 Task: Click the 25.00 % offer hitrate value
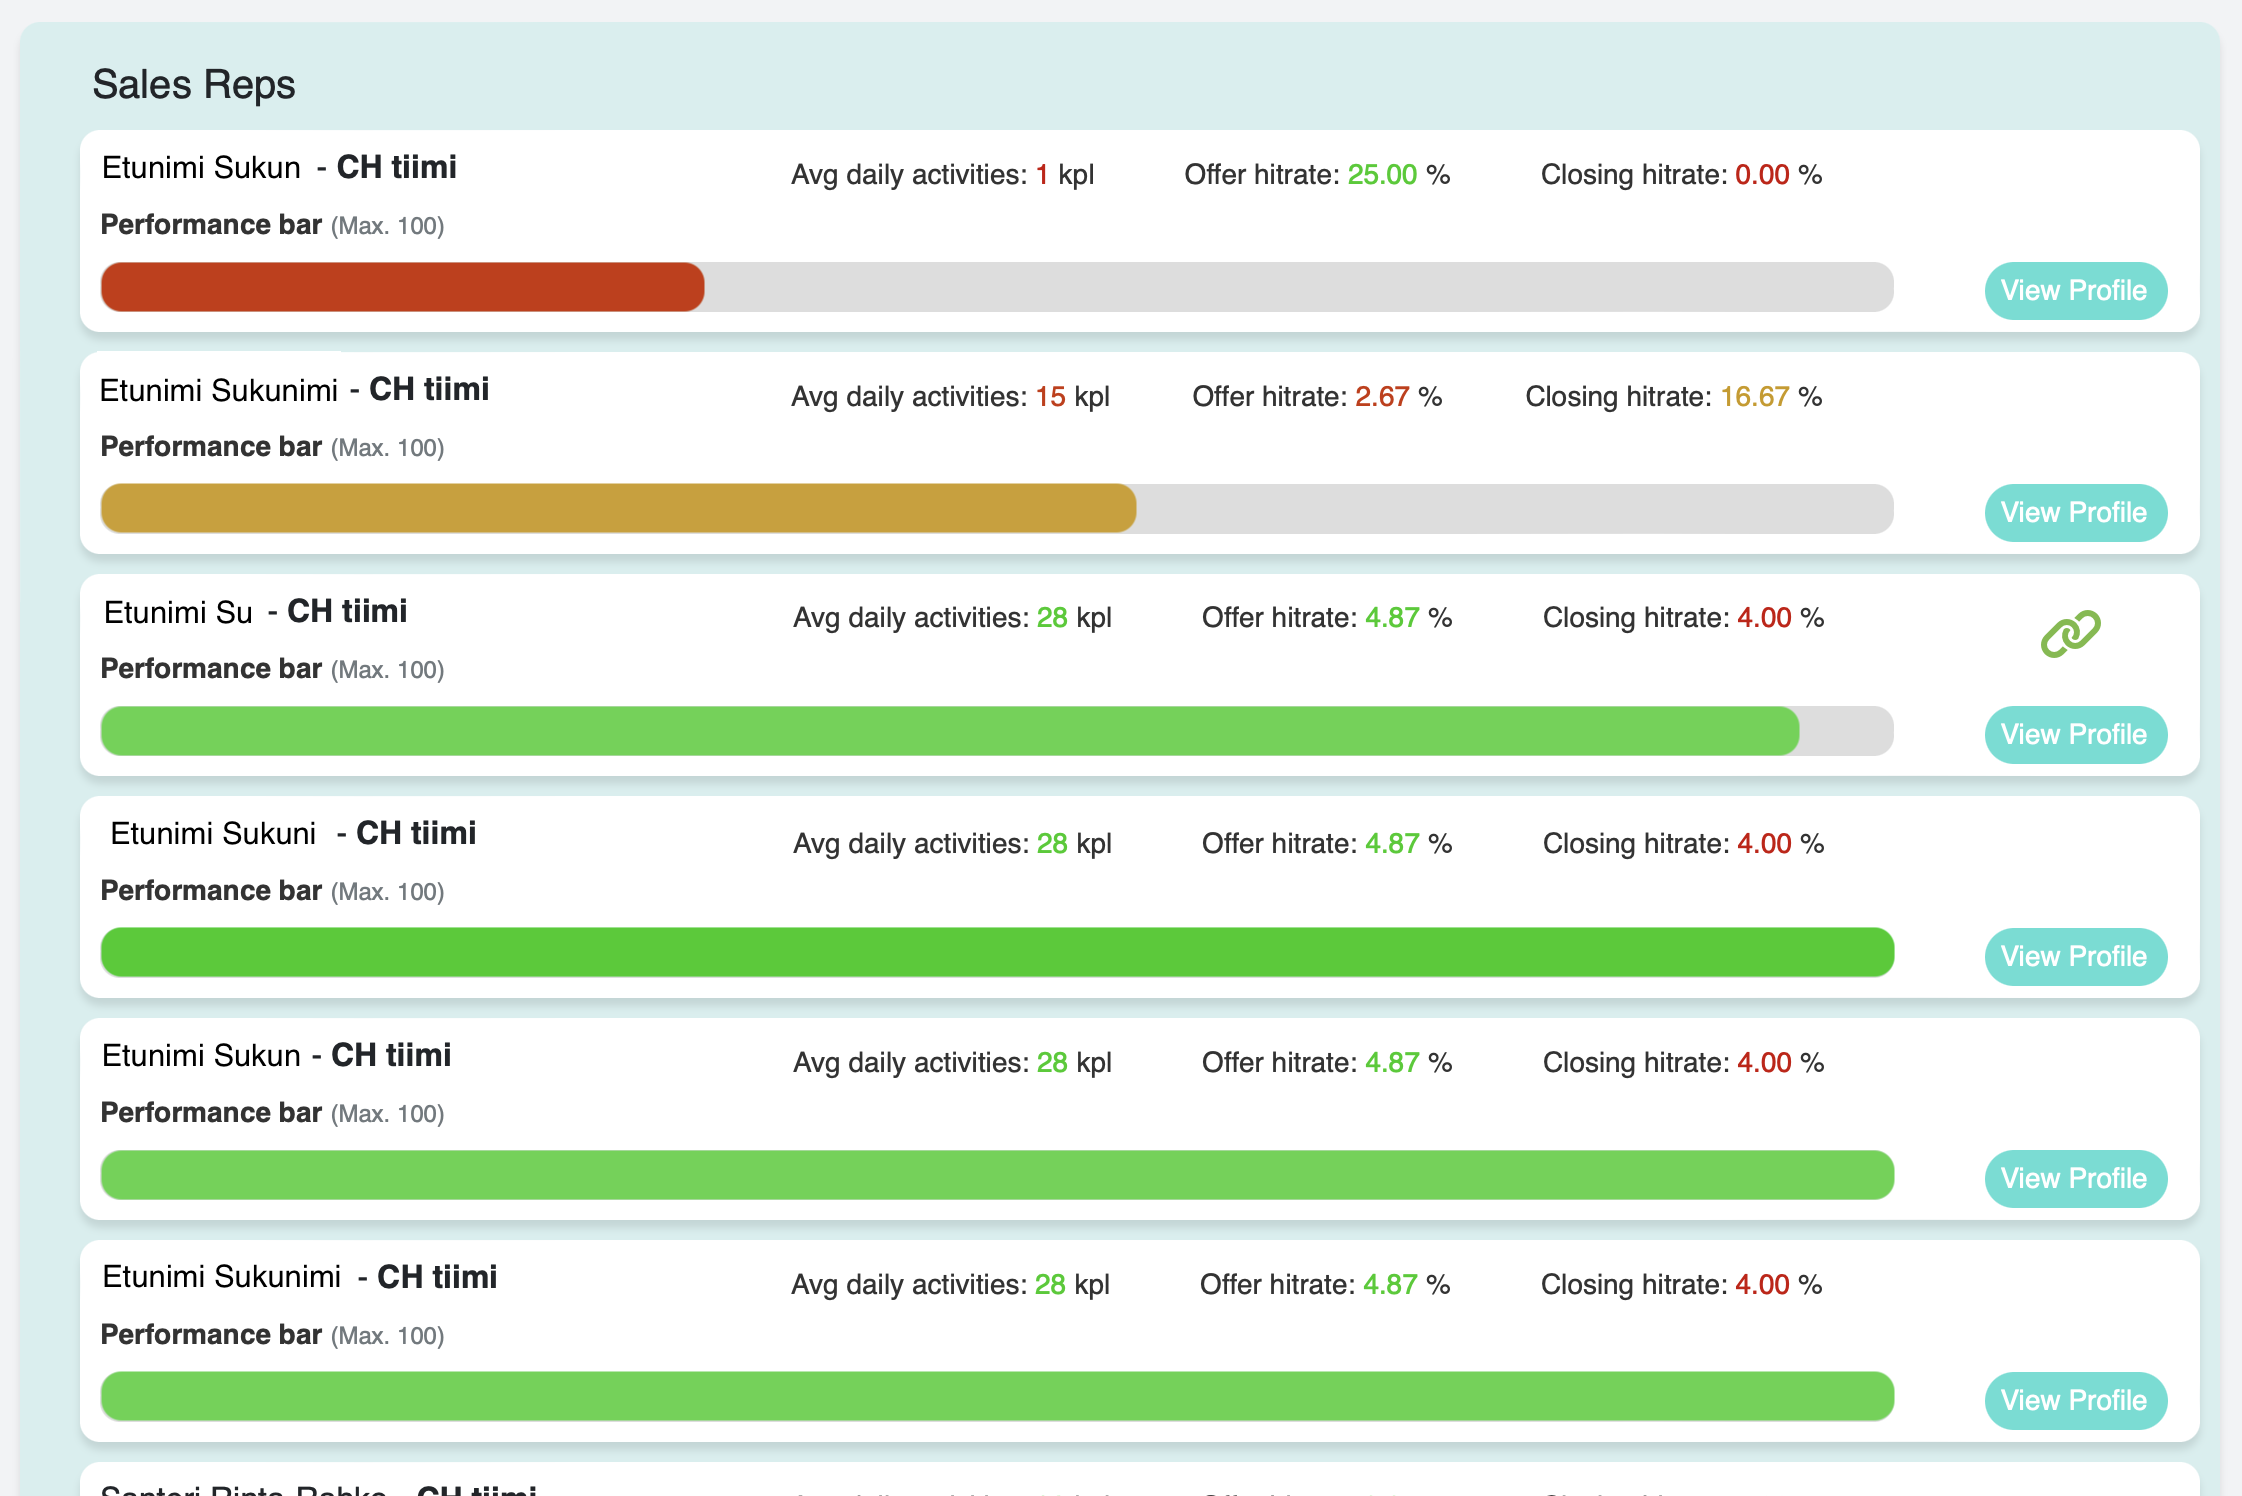pos(1382,175)
